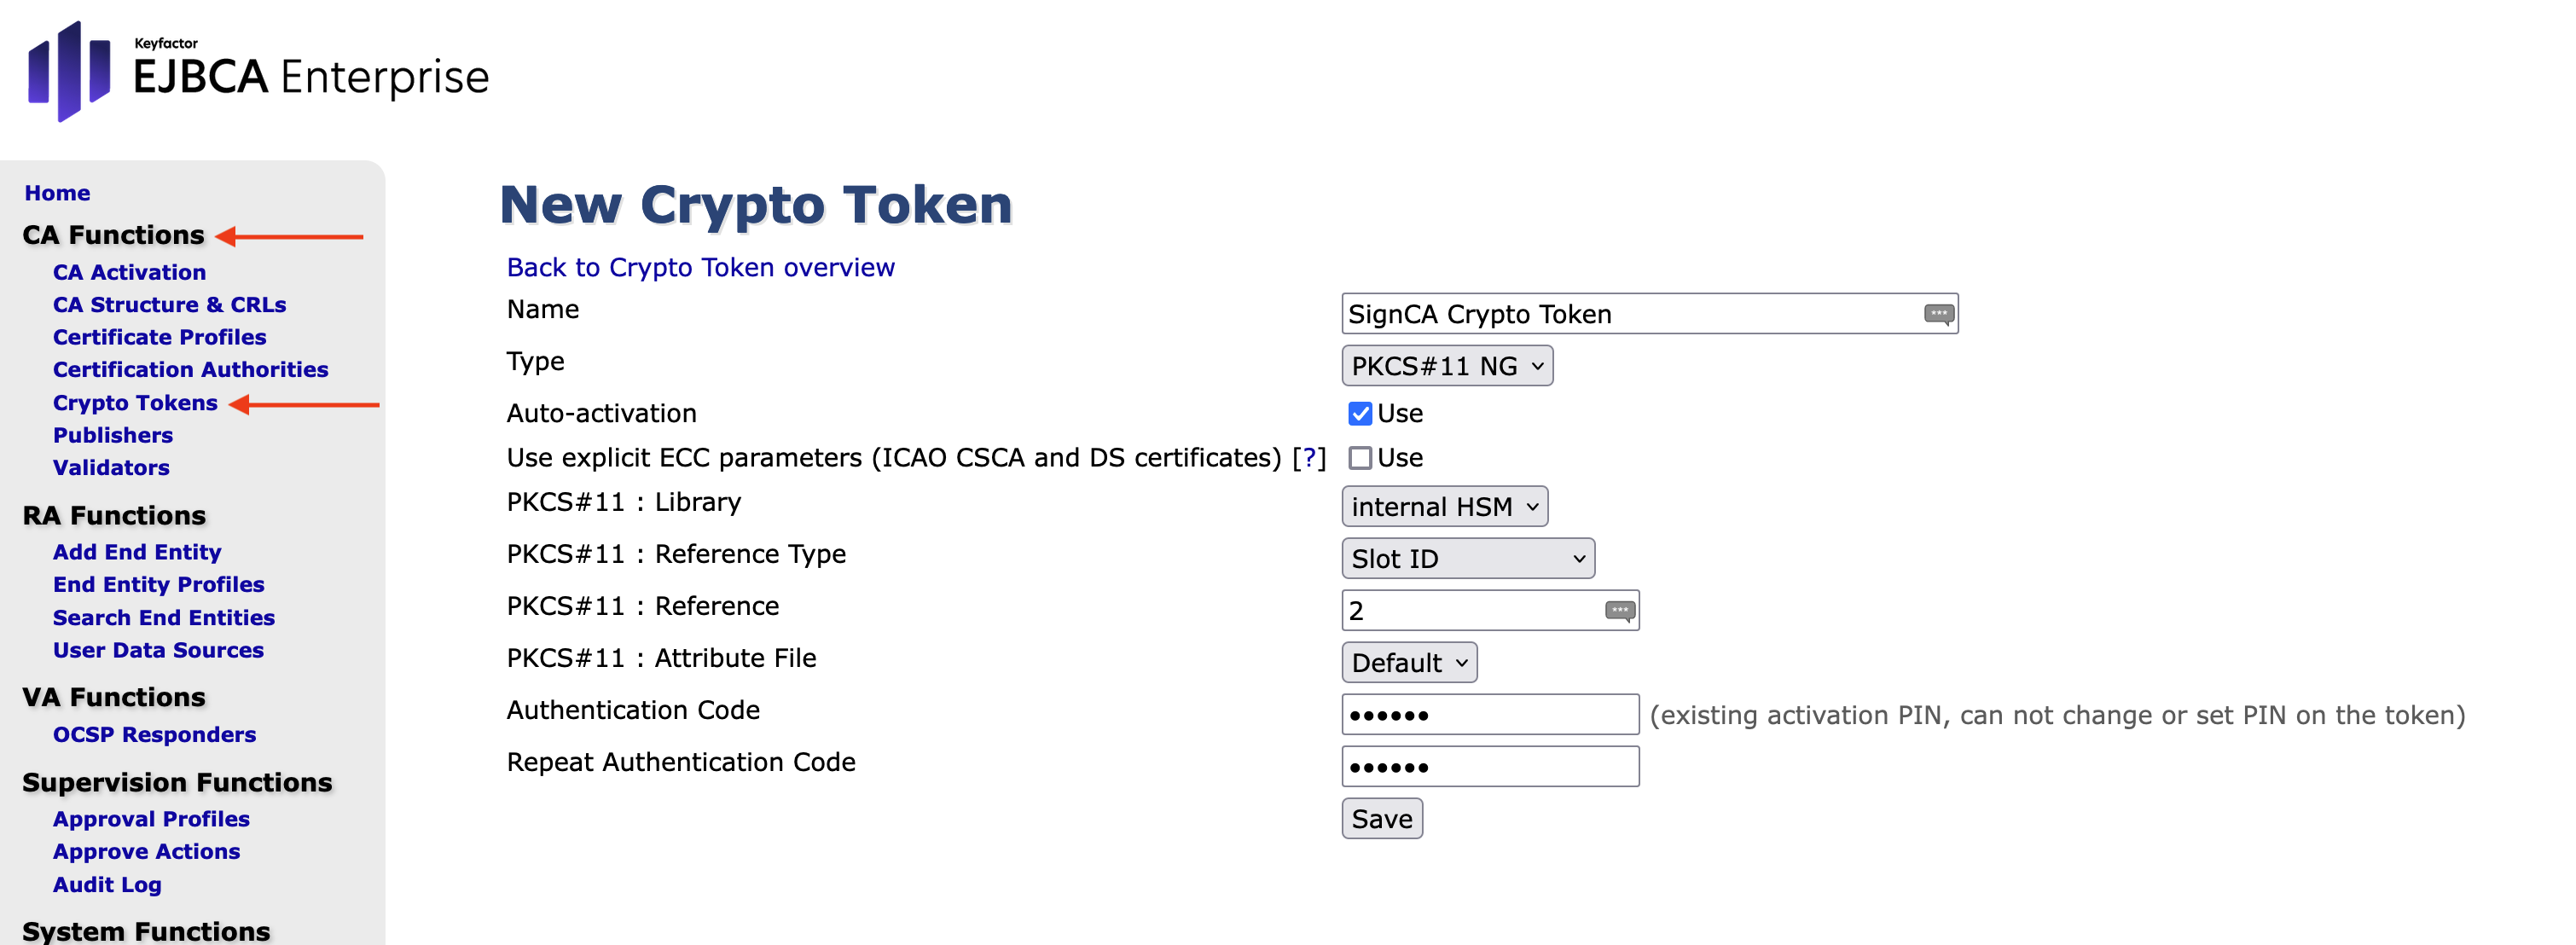Open the Type dropdown showing PKCS#11 NG
The width and height of the screenshot is (2576, 945).
pos(1447,365)
